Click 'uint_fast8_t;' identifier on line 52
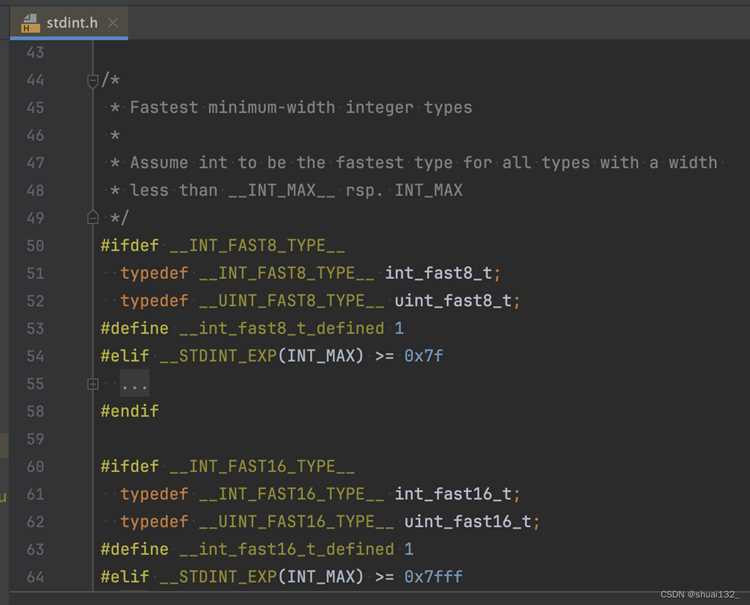The width and height of the screenshot is (750, 605). click(x=457, y=301)
